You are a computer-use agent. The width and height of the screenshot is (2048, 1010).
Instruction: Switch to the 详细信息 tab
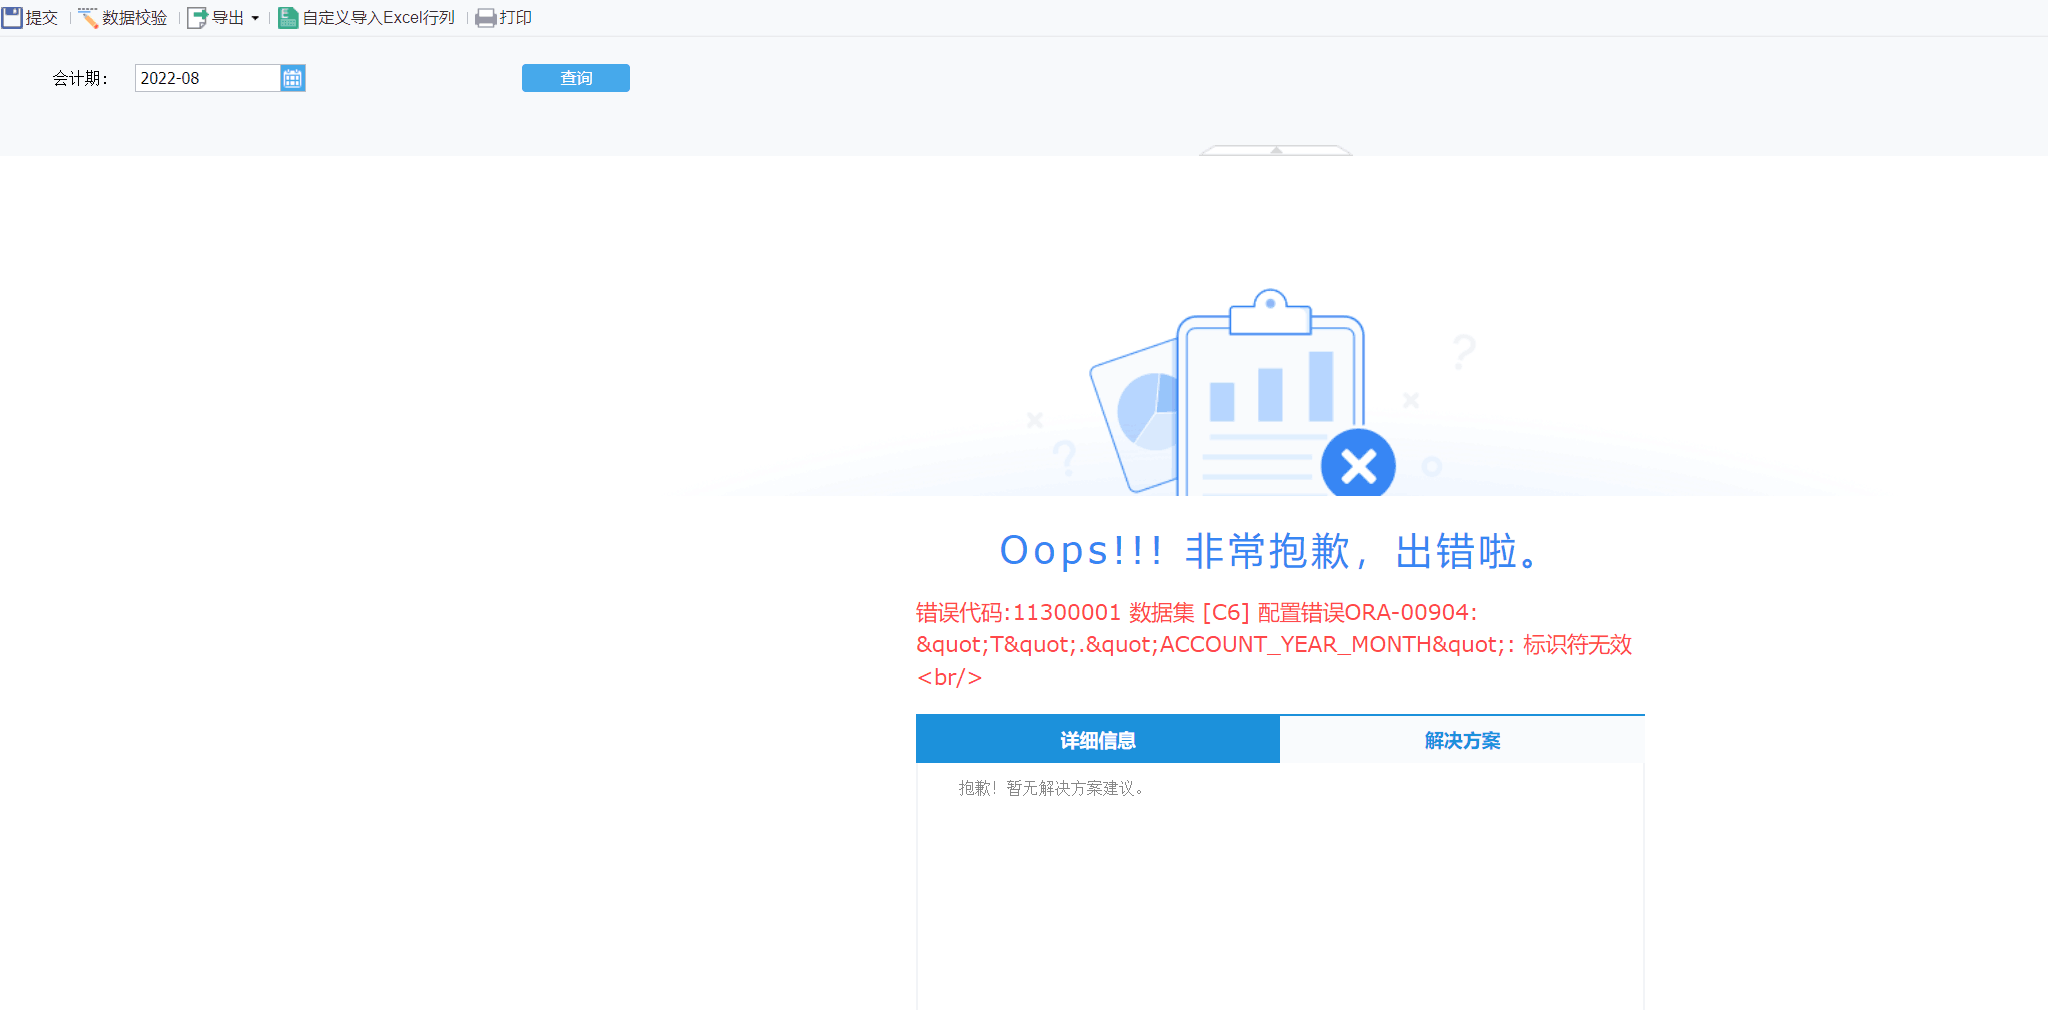1098,740
